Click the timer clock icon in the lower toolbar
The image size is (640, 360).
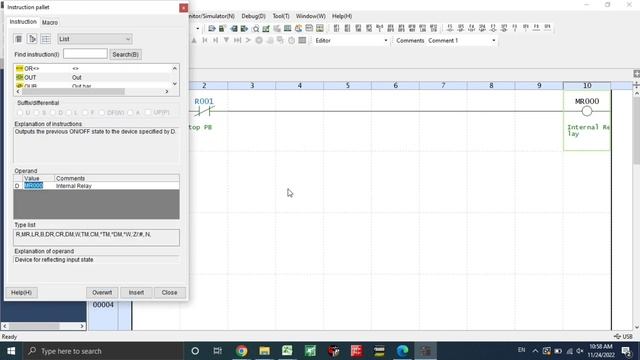coord(291,40)
